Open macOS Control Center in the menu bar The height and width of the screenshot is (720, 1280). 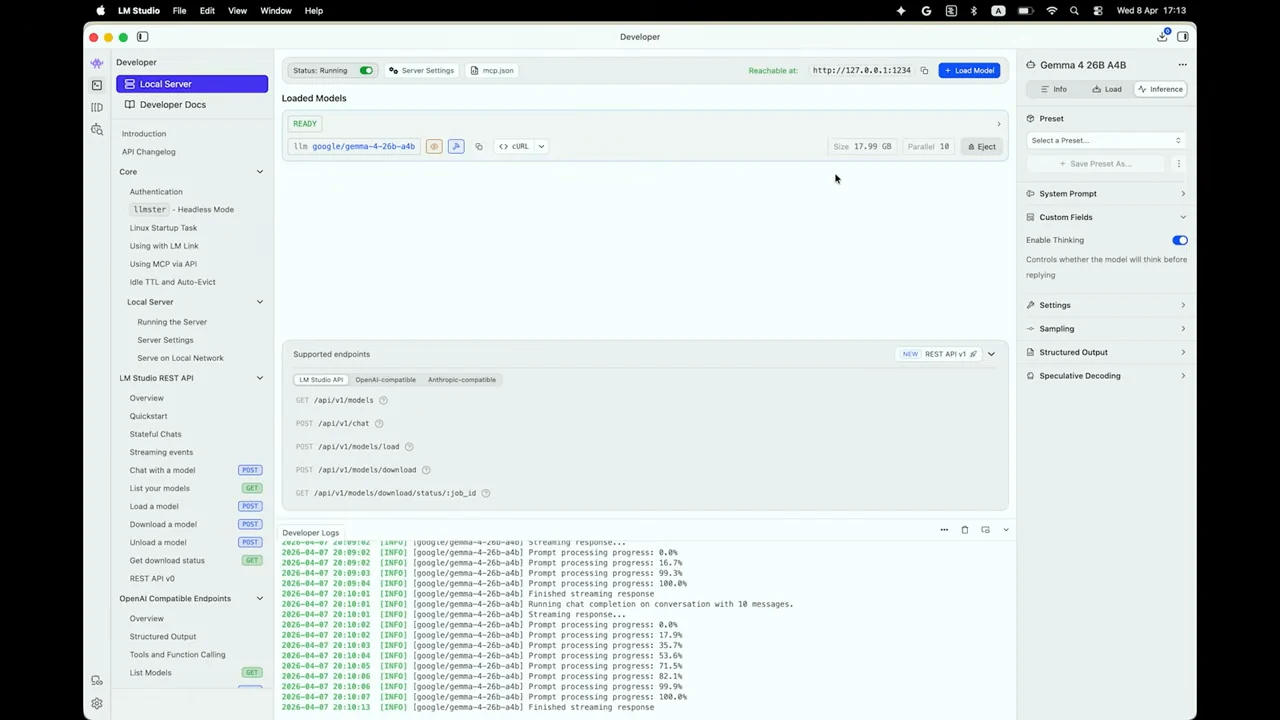pyautogui.click(x=1098, y=11)
